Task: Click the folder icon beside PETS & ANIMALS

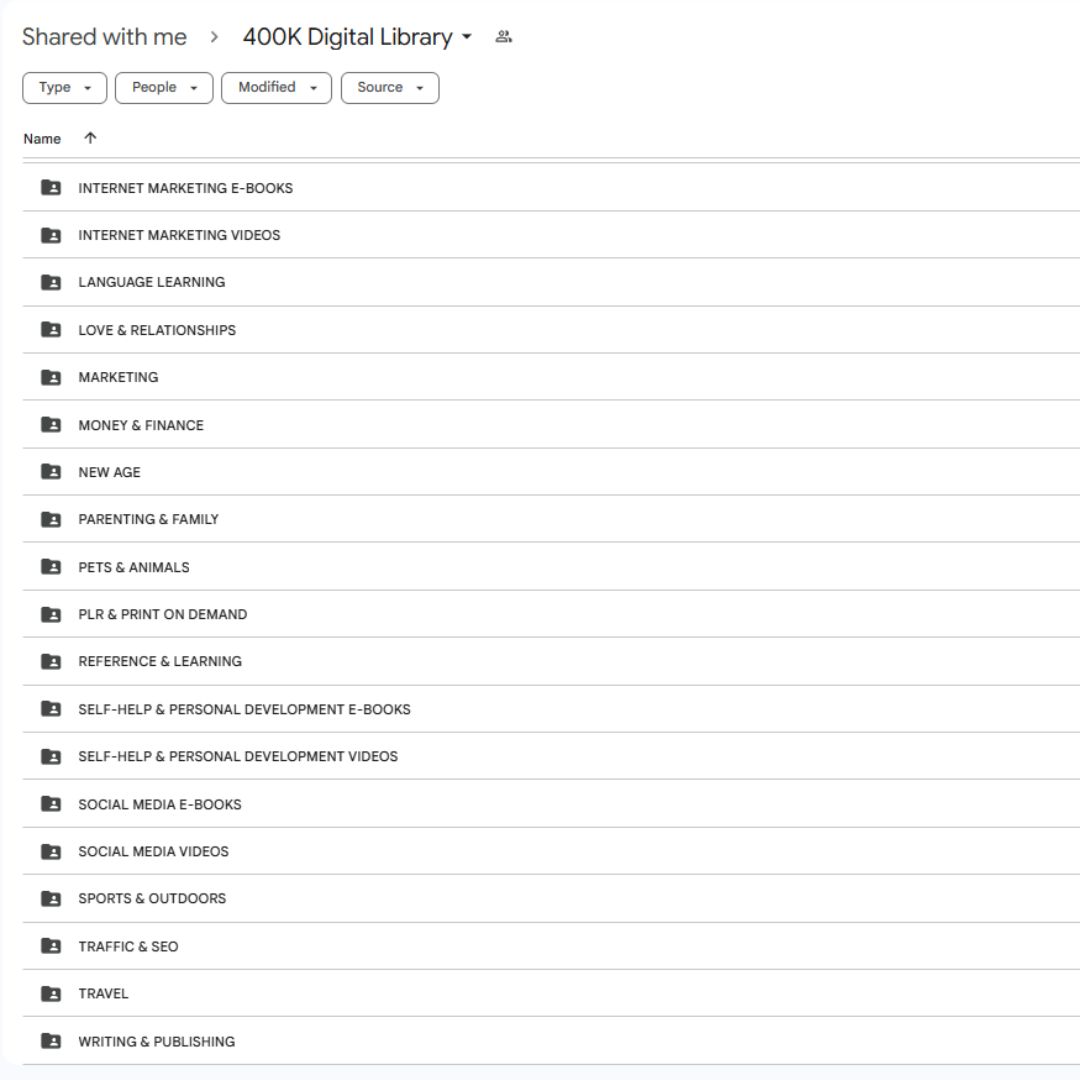Action: tap(51, 567)
